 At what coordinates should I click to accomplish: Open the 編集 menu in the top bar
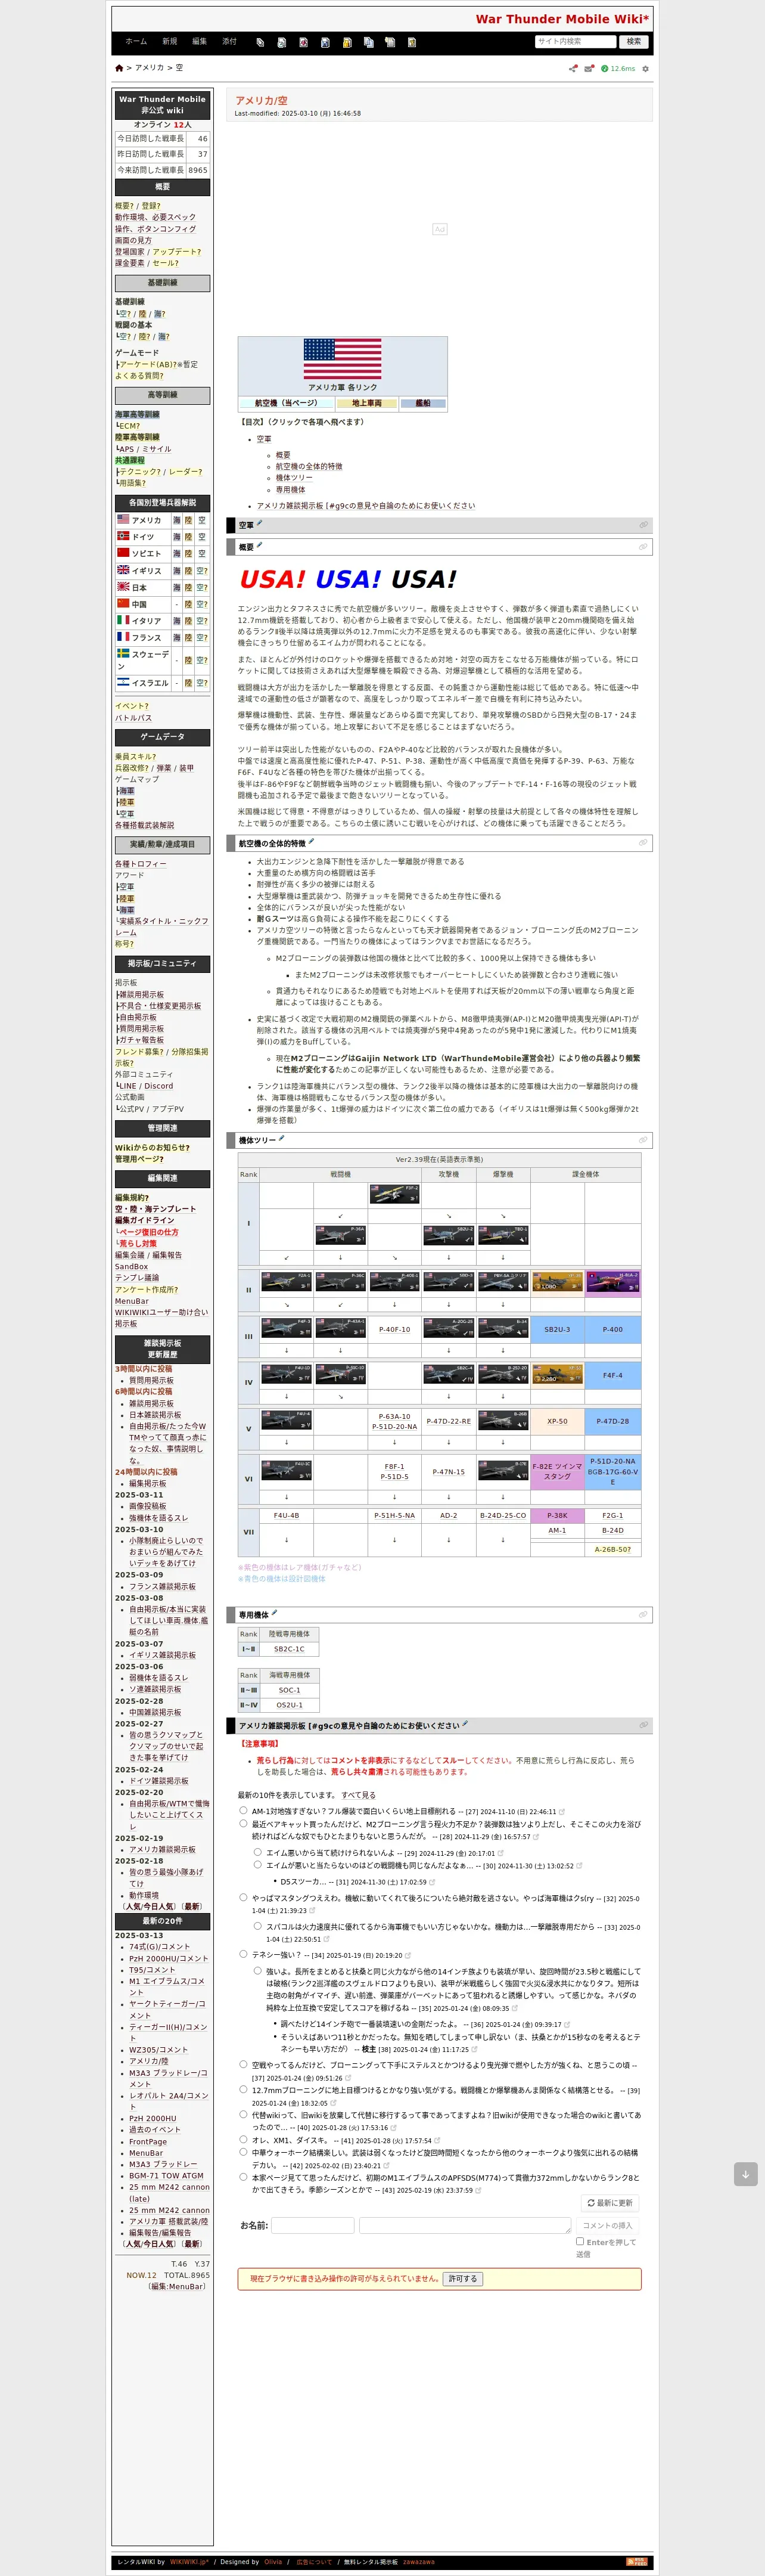point(199,41)
